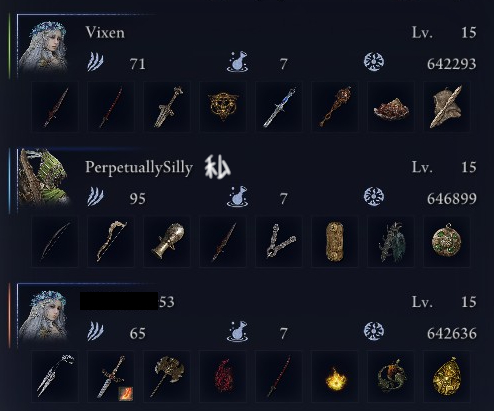Select the ornate bow in PerpetuallySilly's row
The image size is (494, 411).
(111, 241)
